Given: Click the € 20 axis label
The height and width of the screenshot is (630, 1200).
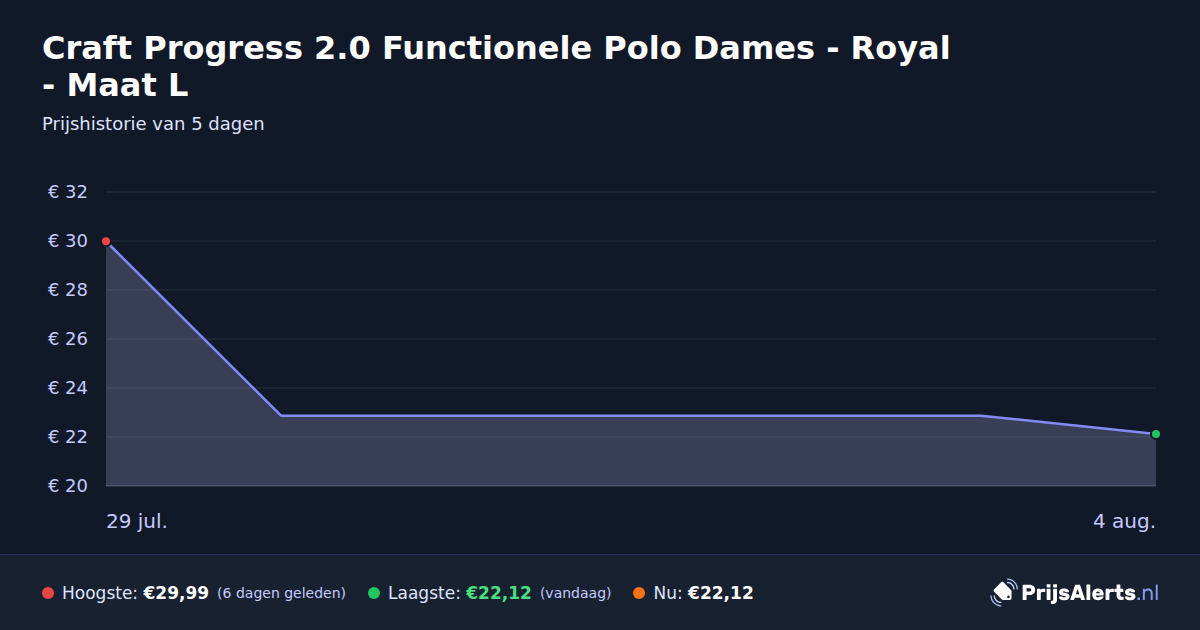Looking at the screenshot, I should pos(68,486).
